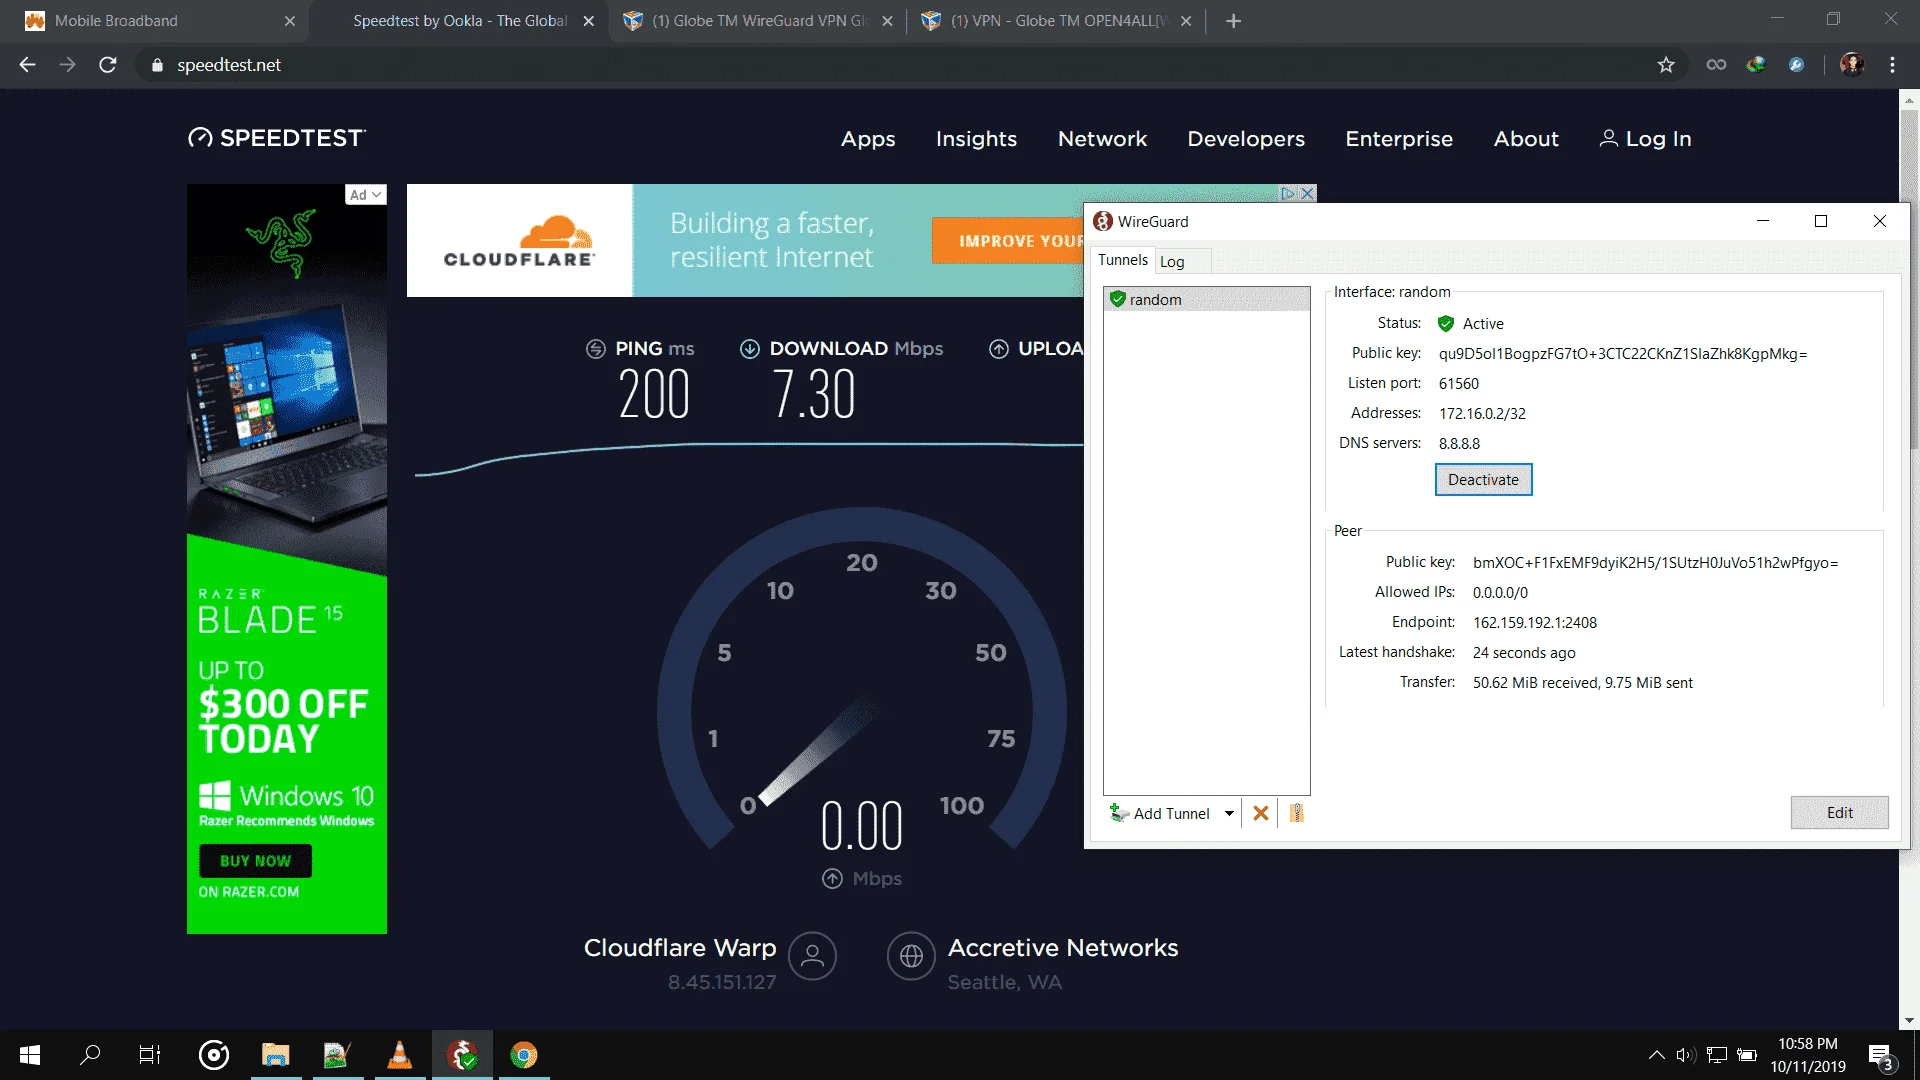Click the upload arrow icon beside UPLOAD
Image resolution: width=1920 pixels, height=1080 pixels.
(999, 349)
